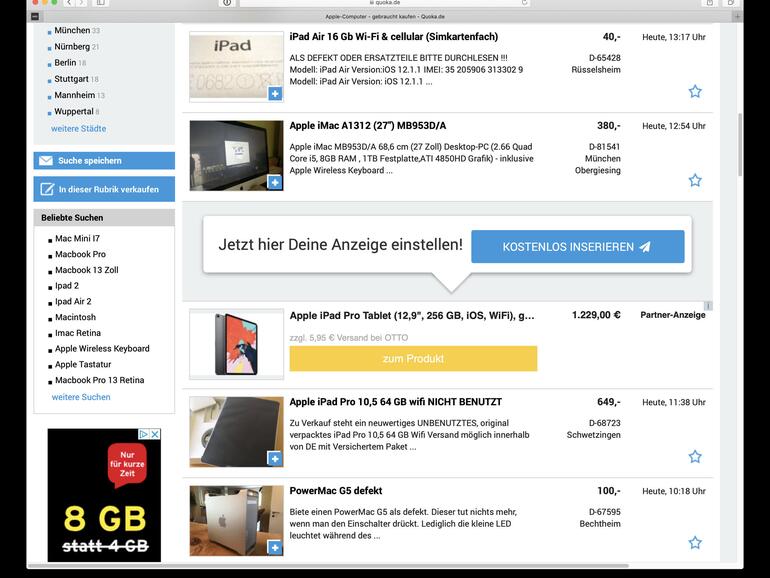Open Apple iPad Pro Tablet 12,9" partner listing title

click(x=412, y=316)
